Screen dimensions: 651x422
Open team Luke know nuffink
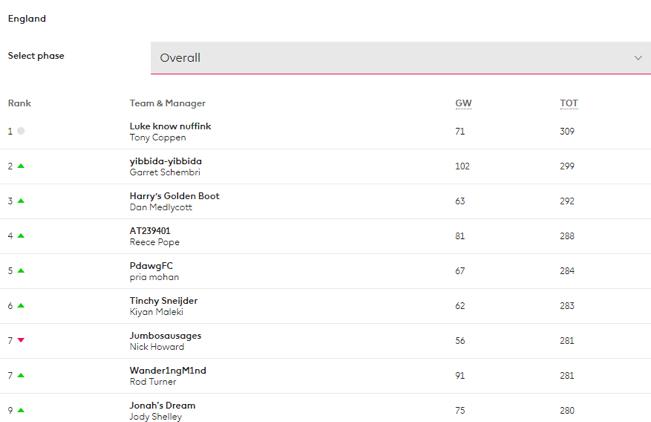(x=170, y=126)
